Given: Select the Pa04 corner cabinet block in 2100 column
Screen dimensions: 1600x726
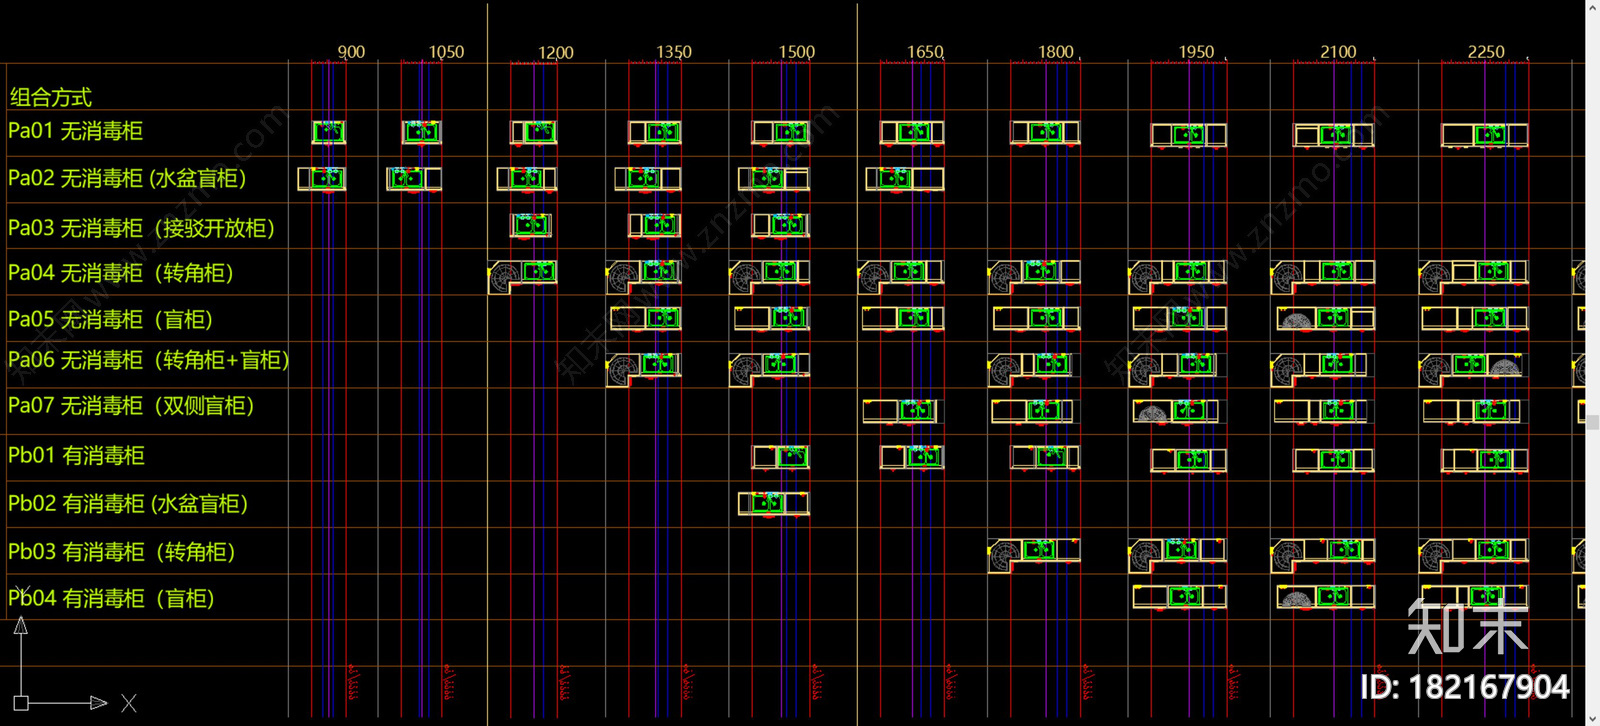Looking at the screenshot, I should click(1323, 276).
